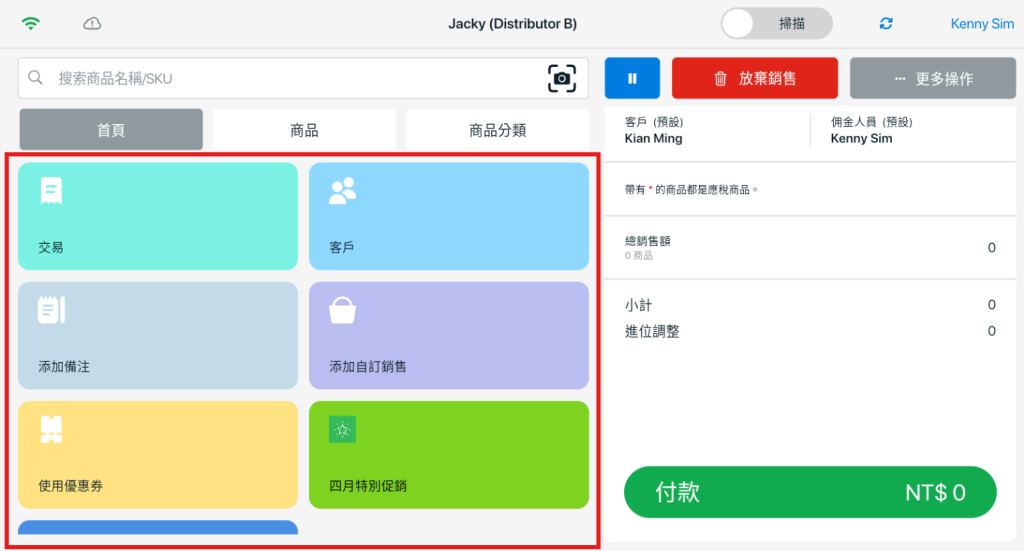Select the 添加備注 add note tile
The image size is (1024, 551).
[x=158, y=335]
